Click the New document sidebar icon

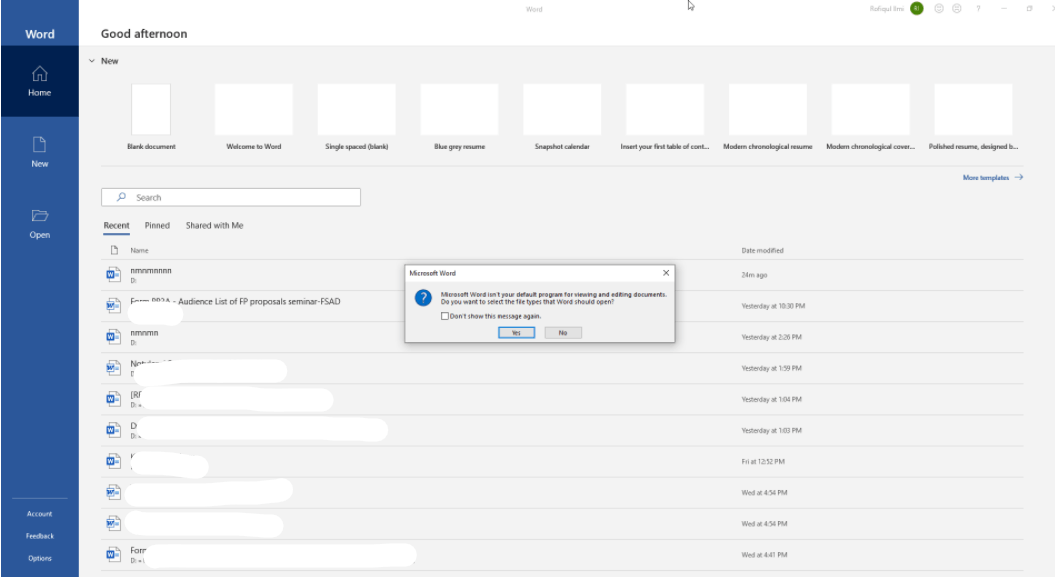click(40, 145)
